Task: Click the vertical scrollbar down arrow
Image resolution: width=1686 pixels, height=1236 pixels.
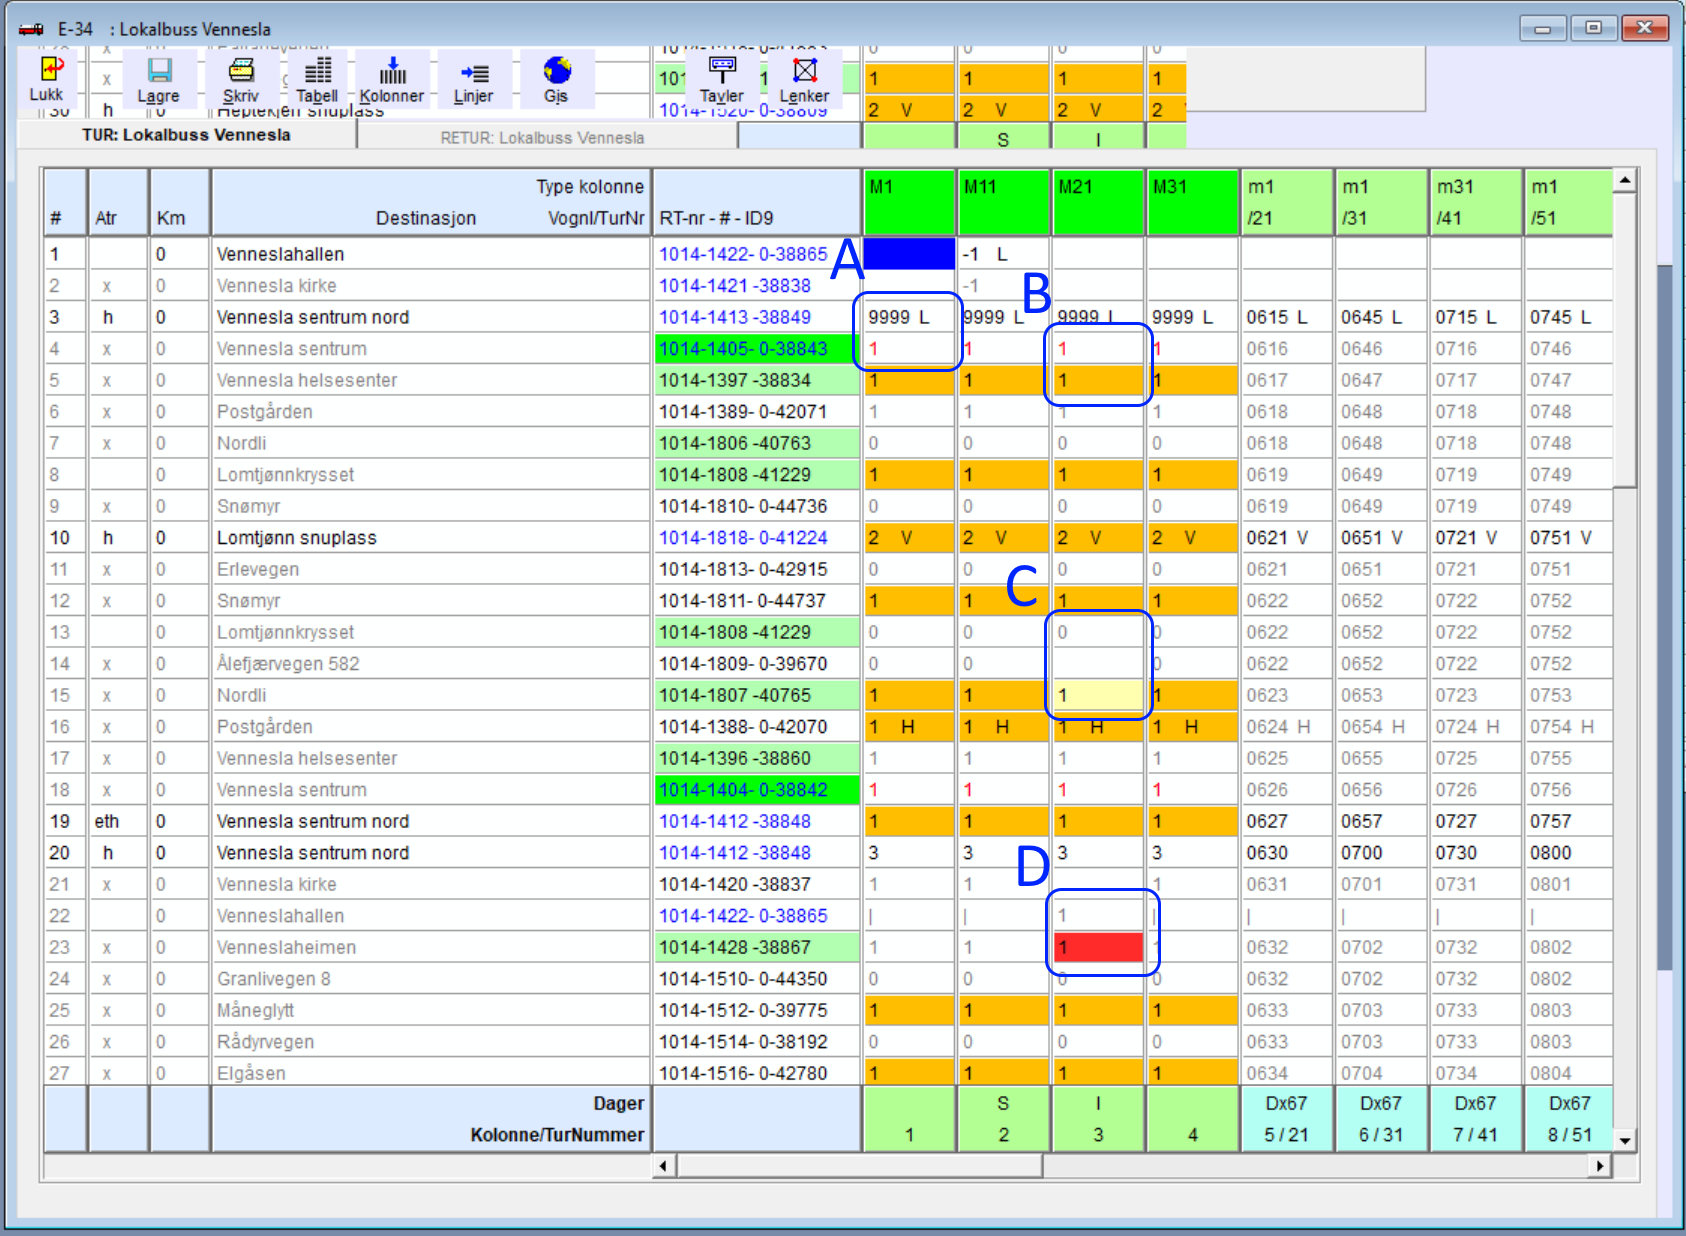Action: 1625,1140
